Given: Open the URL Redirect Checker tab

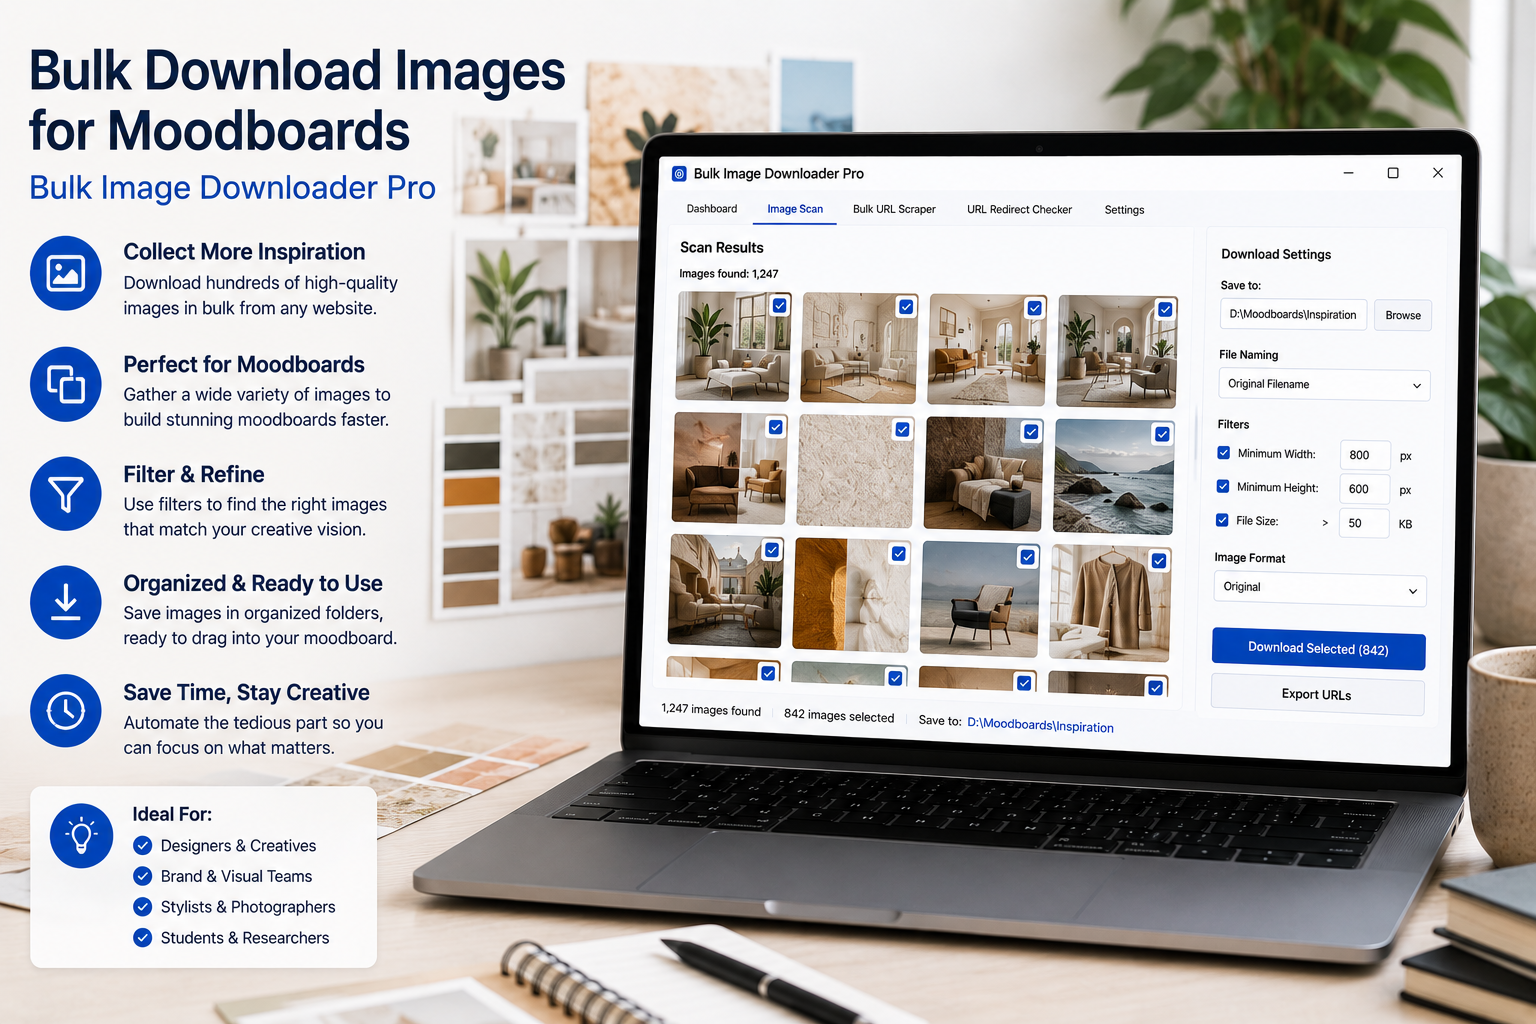Looking at the screenshot, I should (1019, 210).
